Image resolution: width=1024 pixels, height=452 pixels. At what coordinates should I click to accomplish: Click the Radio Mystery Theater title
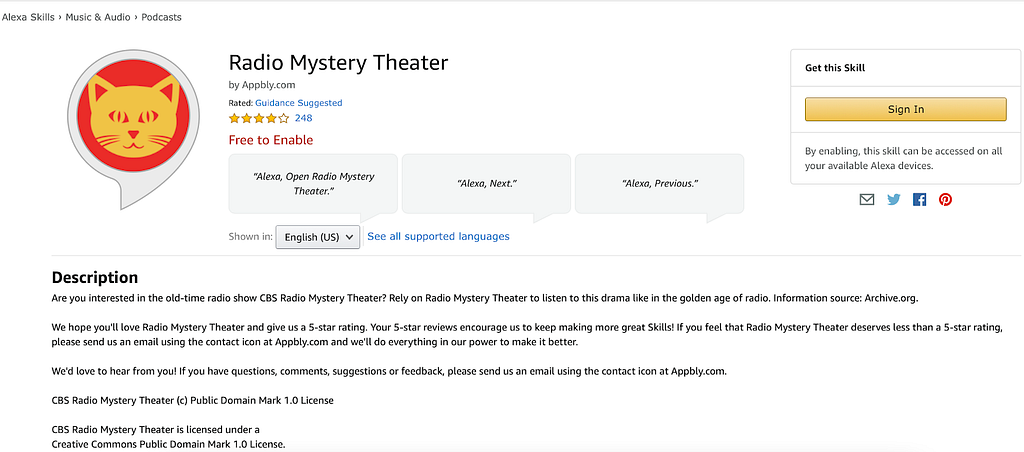[338, 63]
